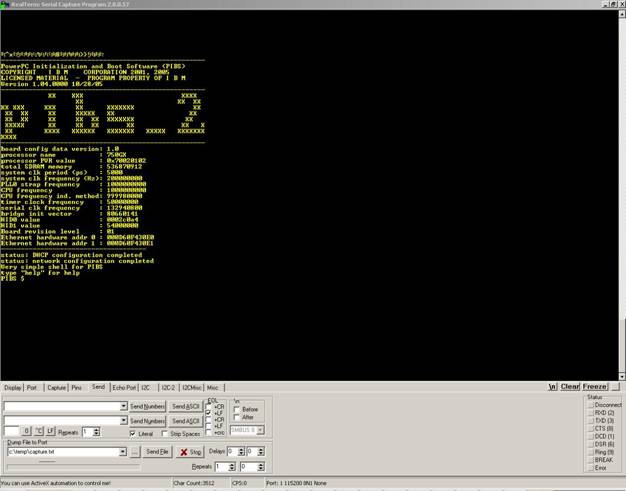
Task: Click the terminal scrollbar up arrow
Action: click(622, 14)
